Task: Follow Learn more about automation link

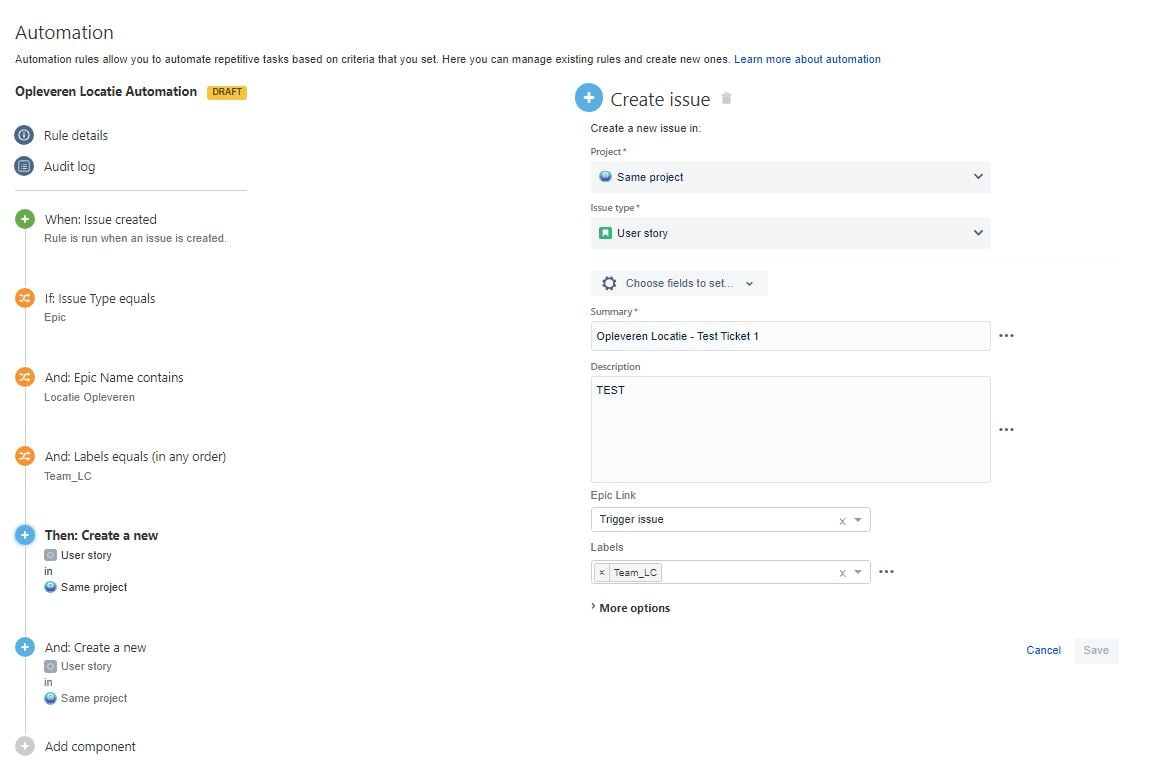Action: pyautogui.click(x=807, y=60)
